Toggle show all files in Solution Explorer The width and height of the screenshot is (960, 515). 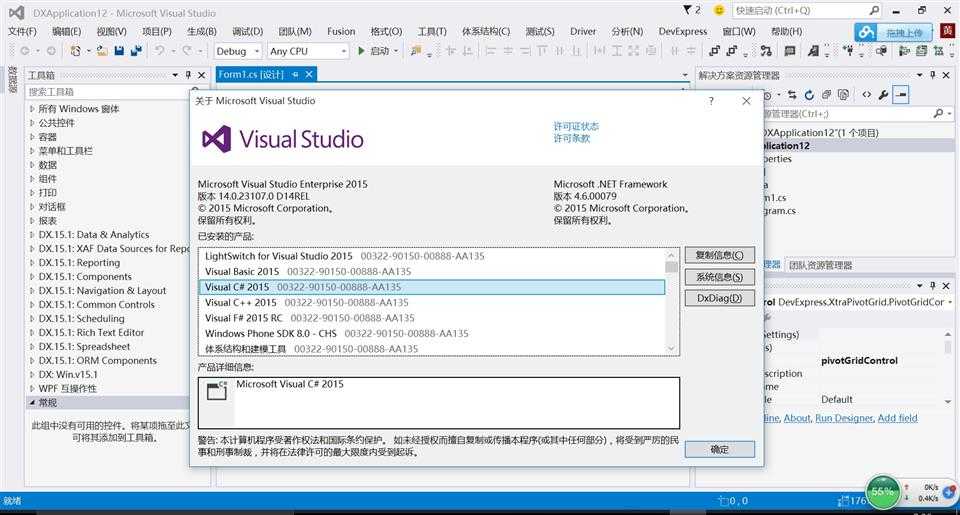click(x=844, y=95)
